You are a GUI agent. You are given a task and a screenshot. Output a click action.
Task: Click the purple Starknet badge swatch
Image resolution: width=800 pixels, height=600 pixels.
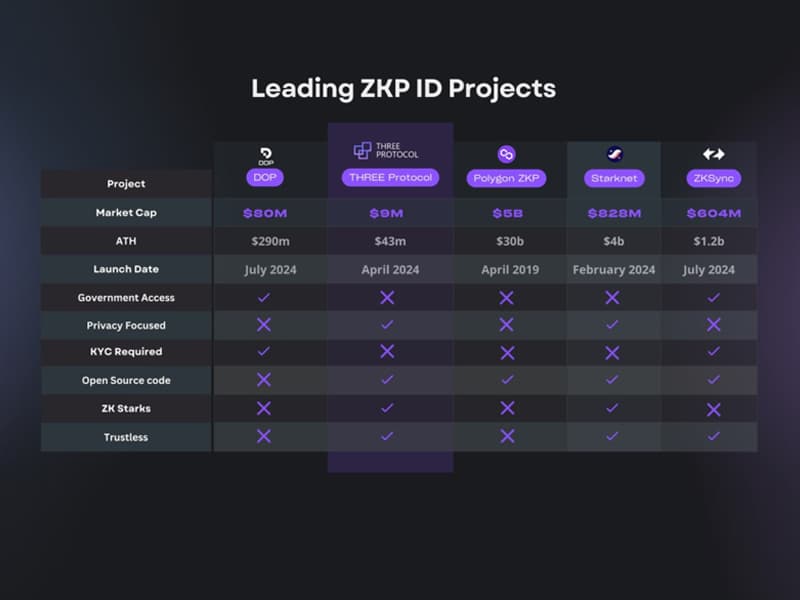coord(613,177)
